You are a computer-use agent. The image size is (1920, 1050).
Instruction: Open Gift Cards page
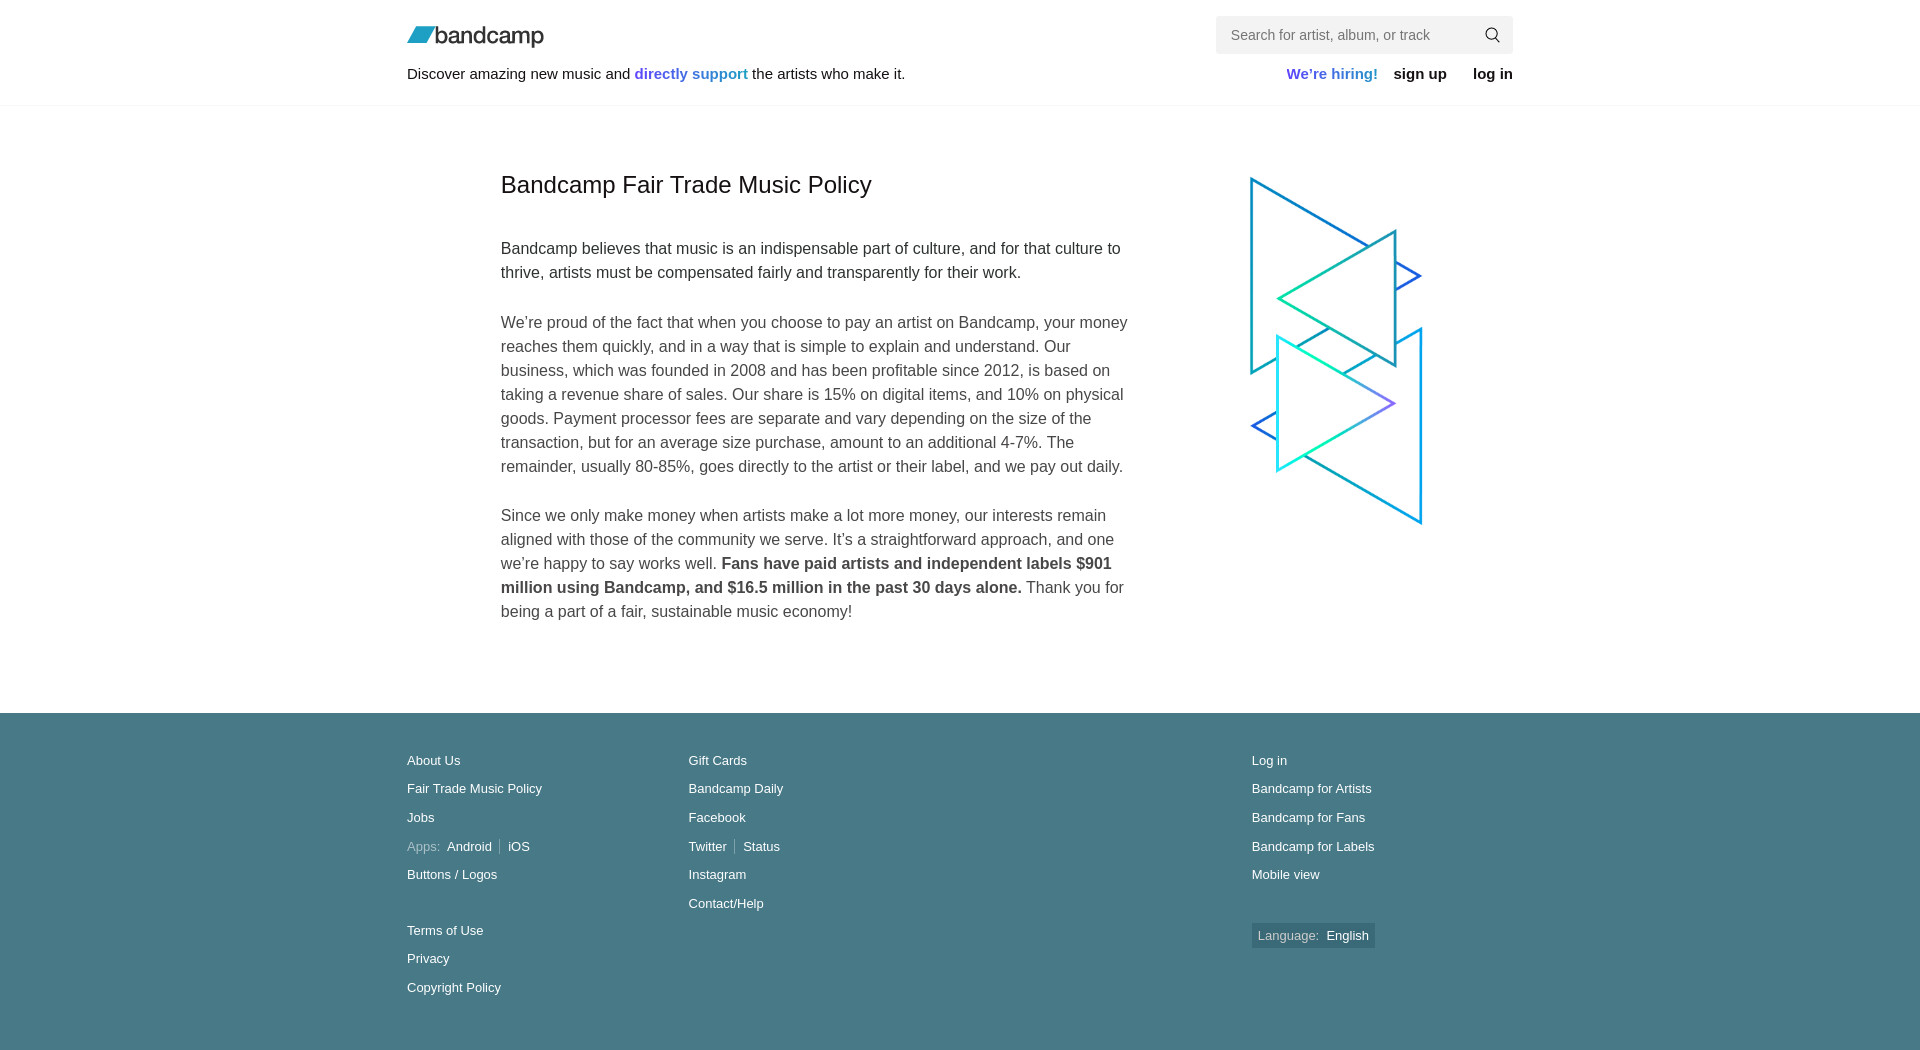pyautogui.click(x=717, y=761)
